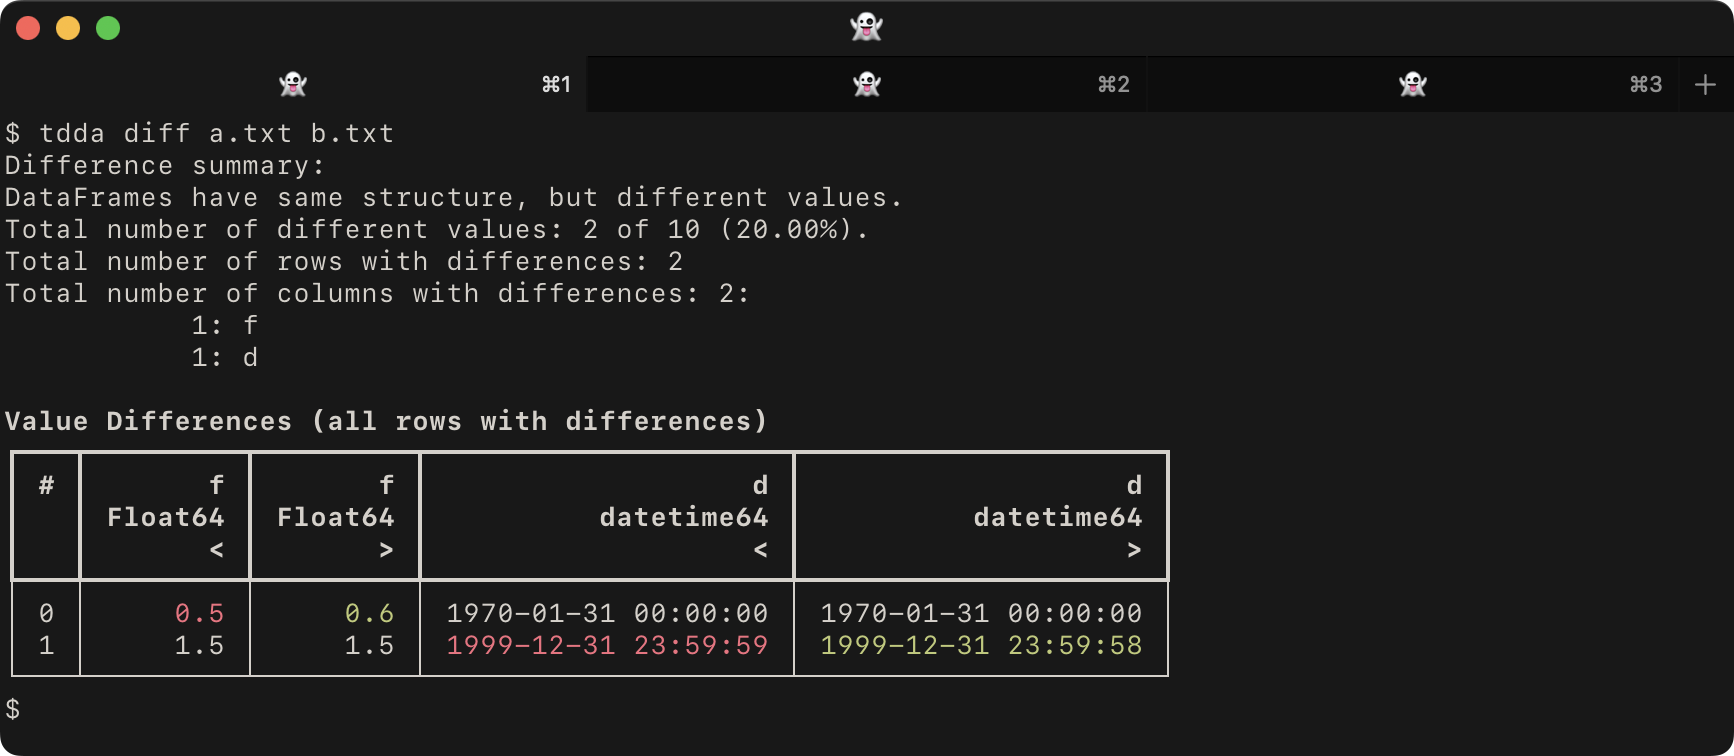Click the left '1970-01-31 00:00:00' cell
1734x756 pixels.
click(607, 613)
